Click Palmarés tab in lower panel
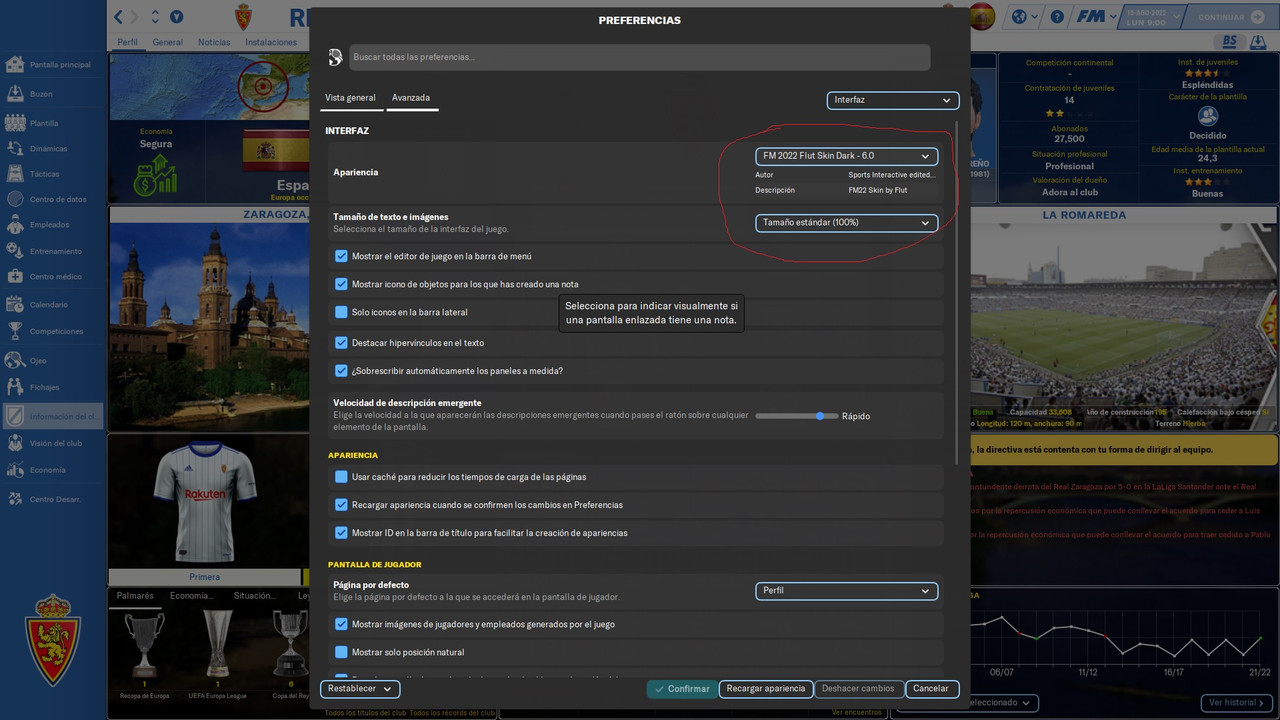 tap(135, 596)
